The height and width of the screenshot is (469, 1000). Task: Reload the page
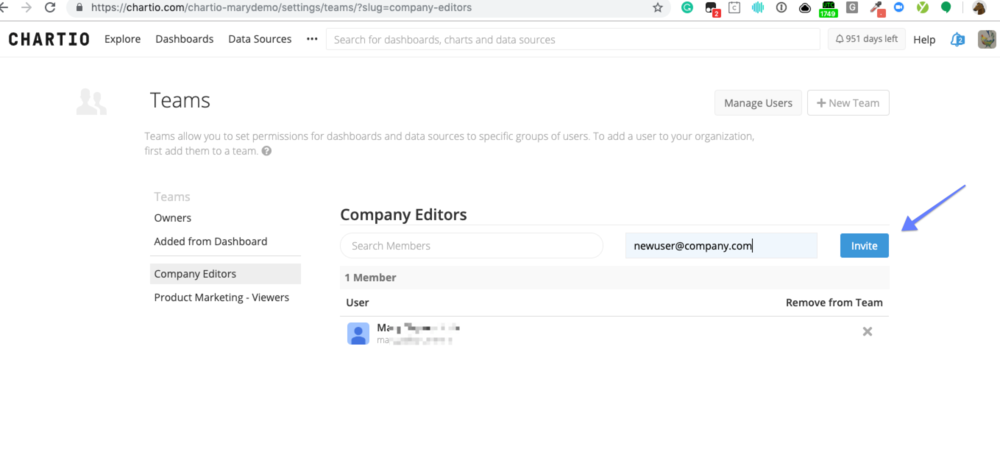[50, 8]
